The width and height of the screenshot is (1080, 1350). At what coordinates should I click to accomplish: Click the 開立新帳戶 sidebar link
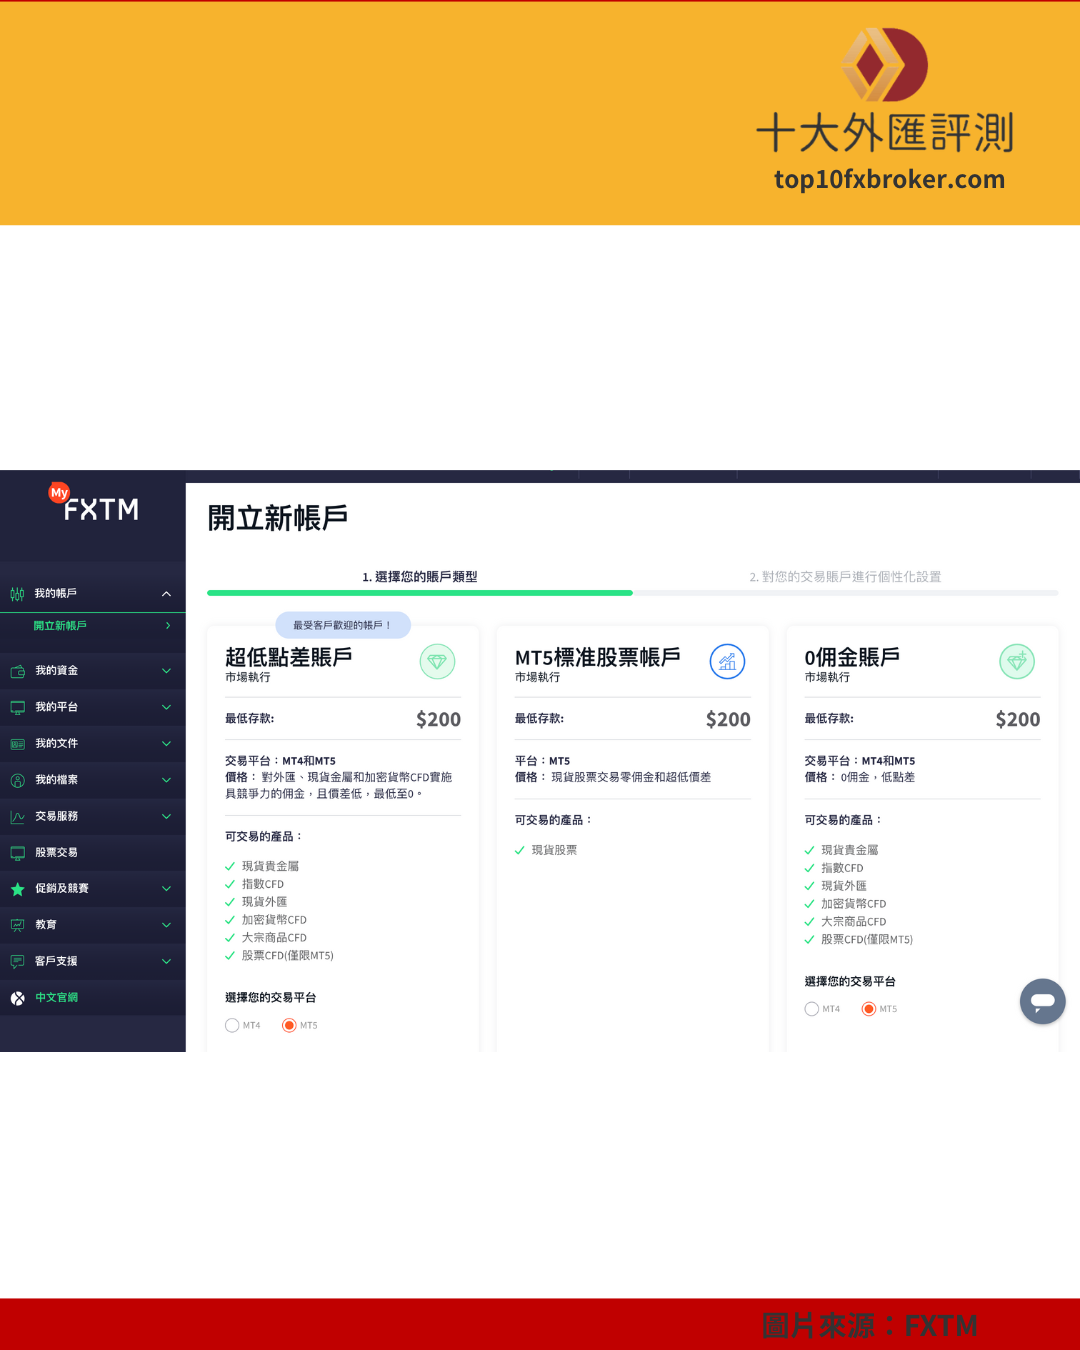point(60,626)
